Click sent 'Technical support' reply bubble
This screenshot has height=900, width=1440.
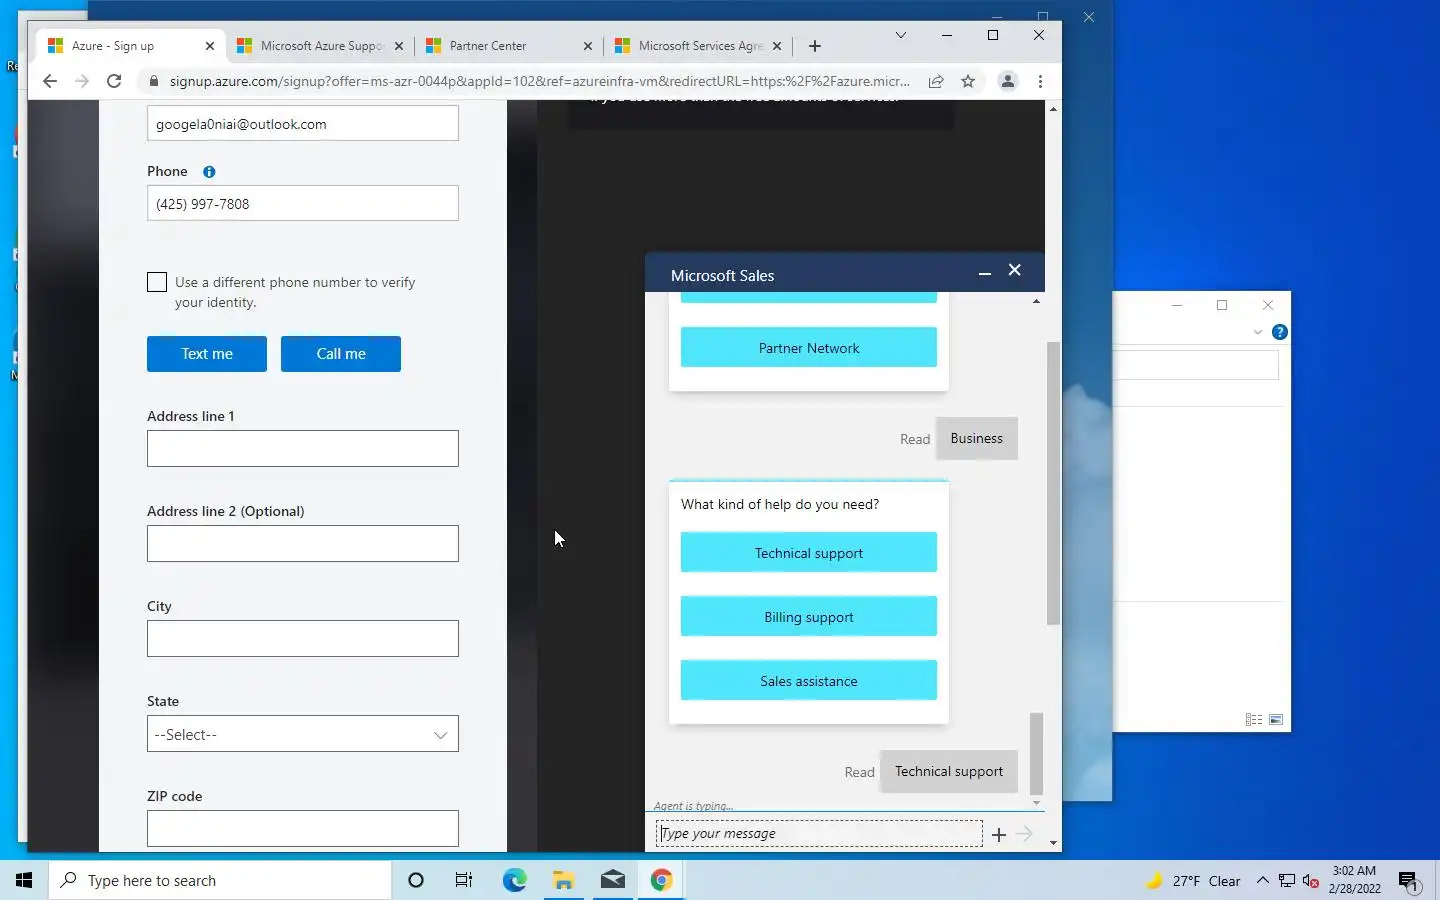[x=949, y=771]
